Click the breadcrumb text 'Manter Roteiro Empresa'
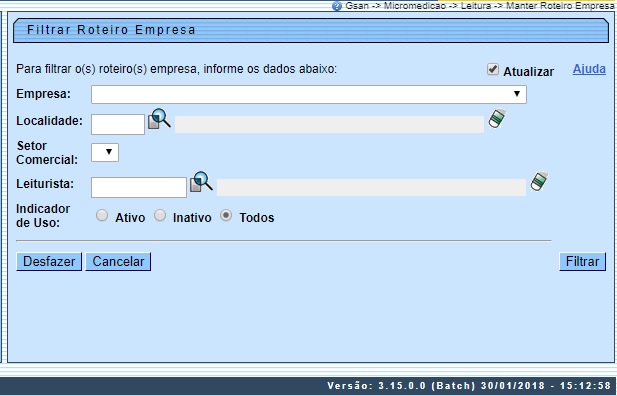This screenshot has width=617, height=396. click(561, 6)
